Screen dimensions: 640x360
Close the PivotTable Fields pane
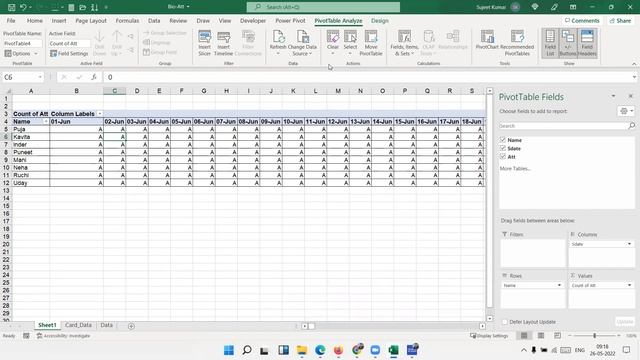click(x=631, y=96)
